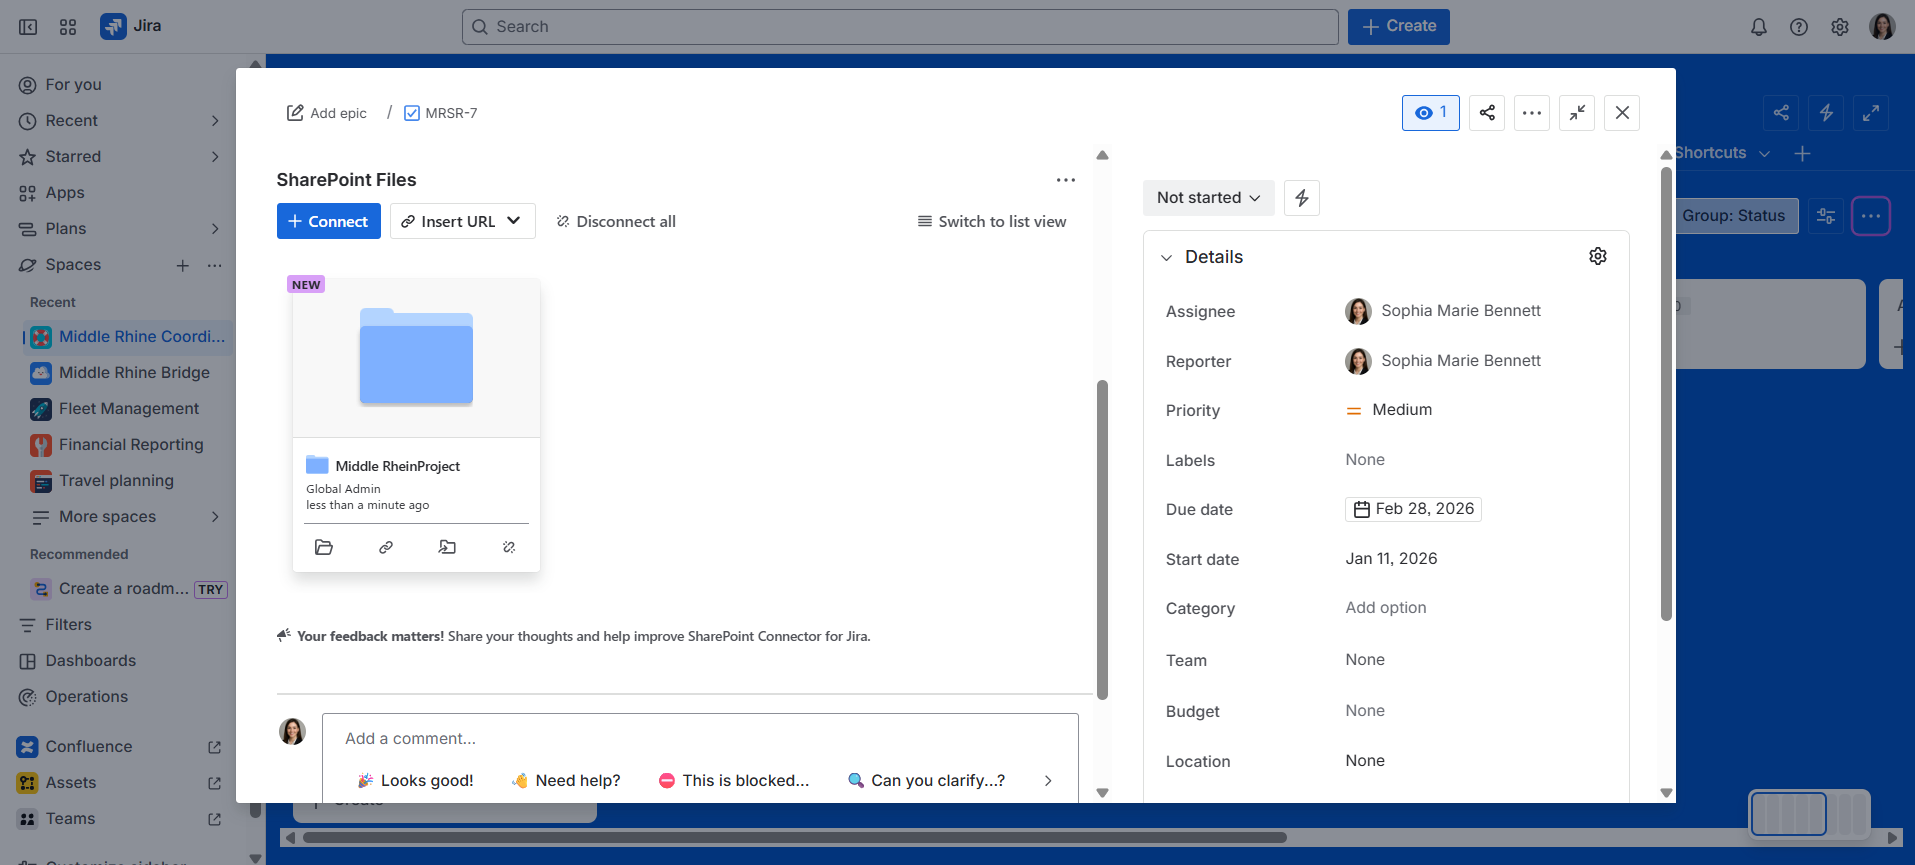1915x865 pixels.
Task: Collapse the Details section
Action: [x=1166, y=258]
